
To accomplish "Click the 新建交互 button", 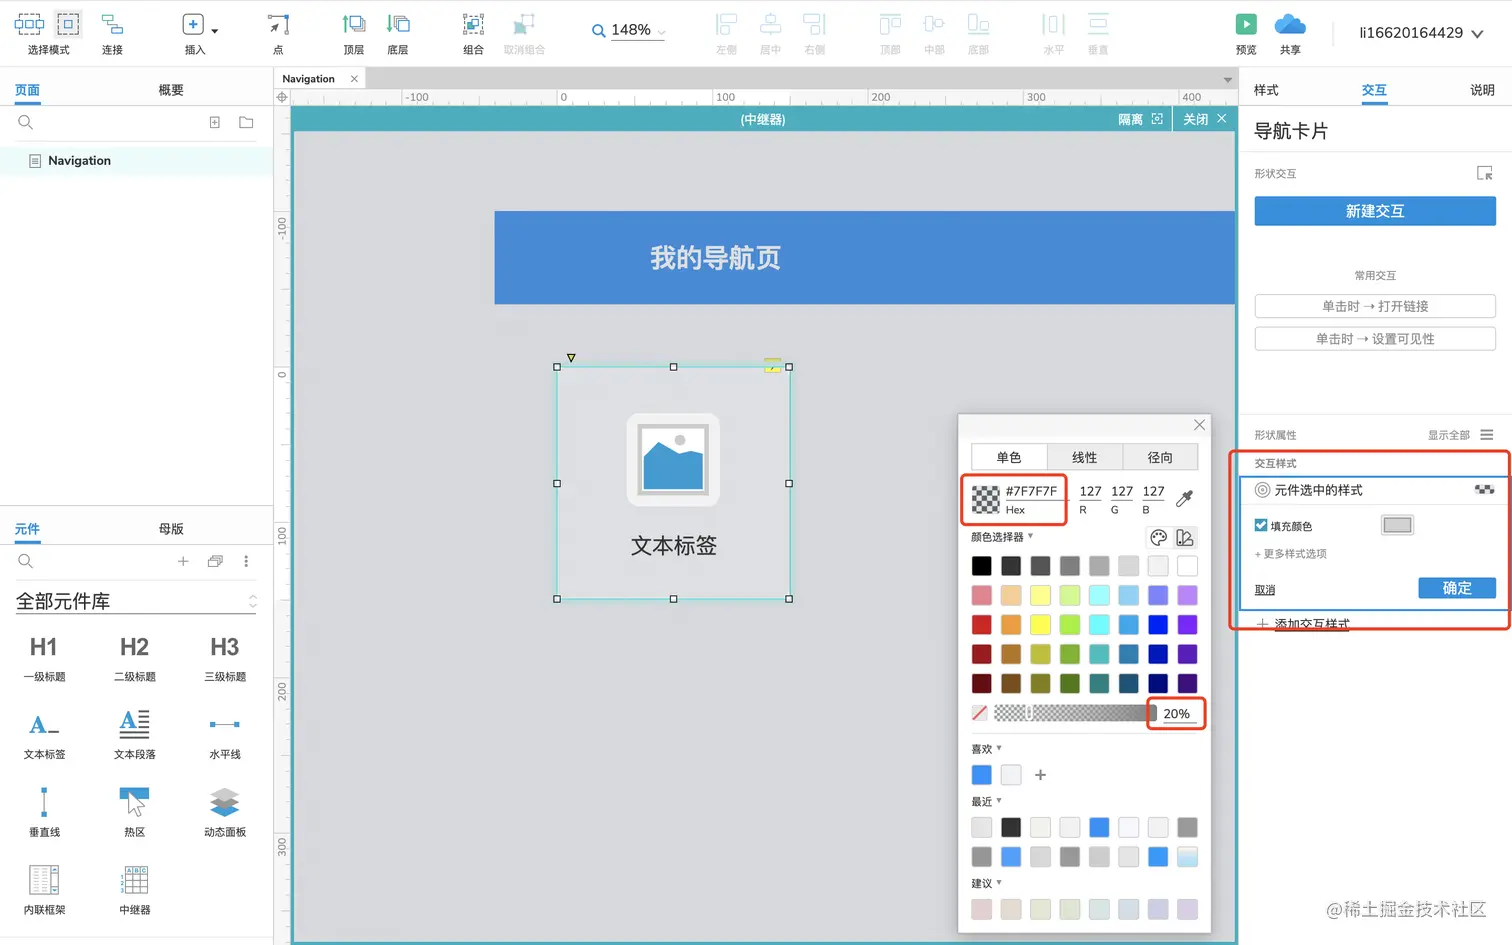I will [1375, 211].
